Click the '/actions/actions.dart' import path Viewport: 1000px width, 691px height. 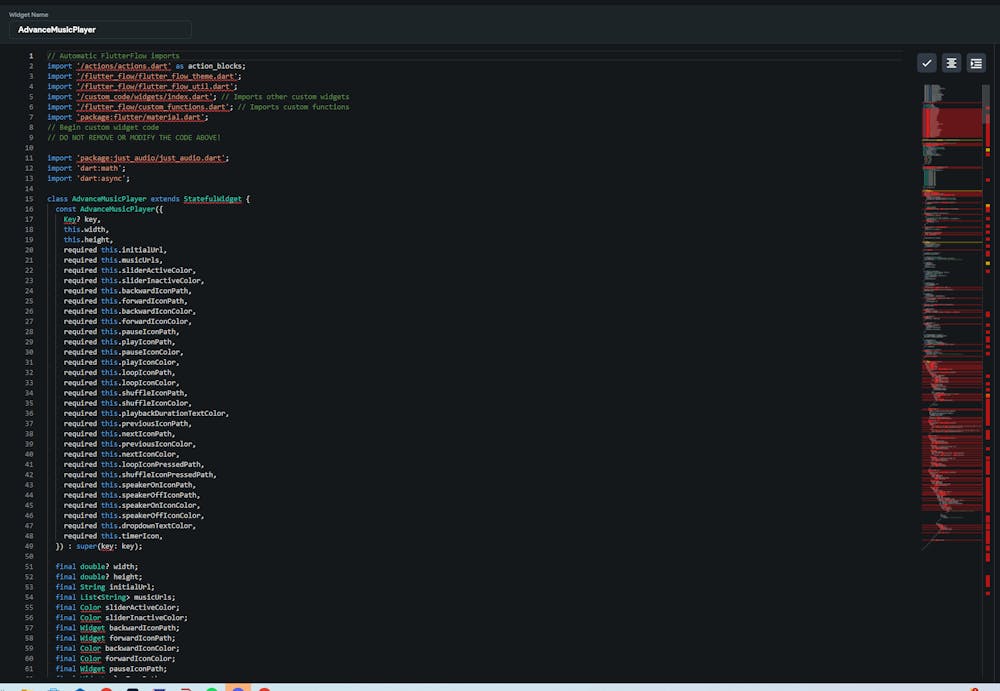[124, 66]
